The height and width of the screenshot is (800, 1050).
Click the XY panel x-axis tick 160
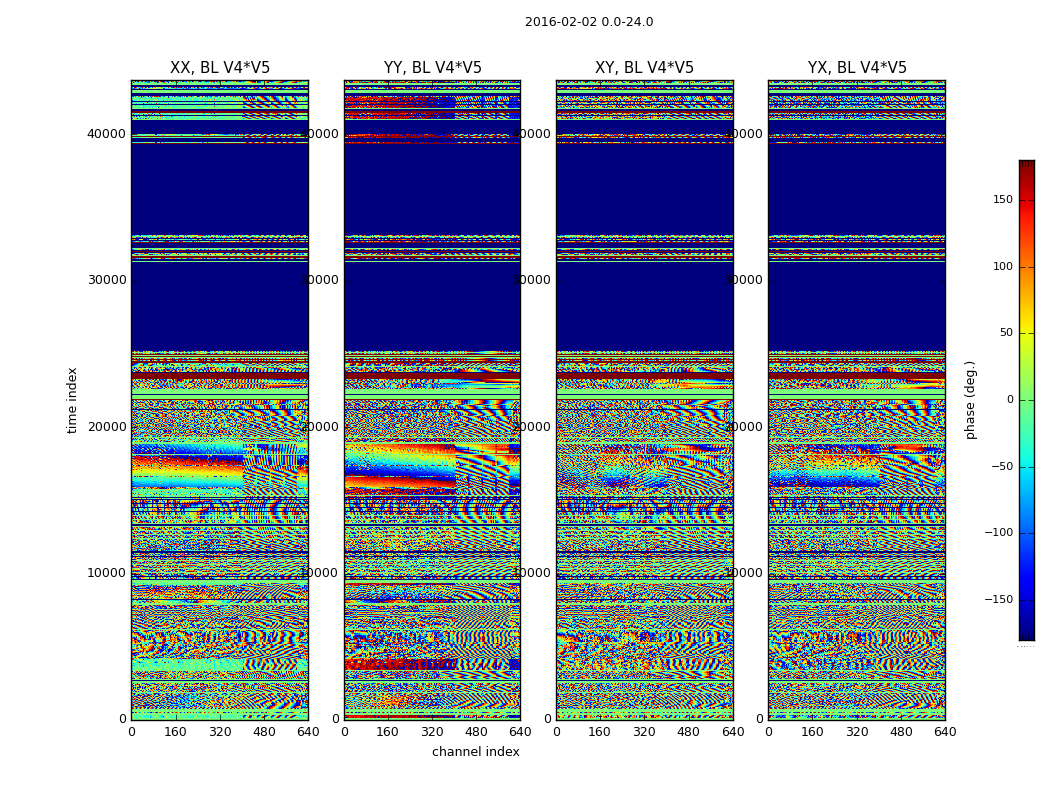[600, 732]
